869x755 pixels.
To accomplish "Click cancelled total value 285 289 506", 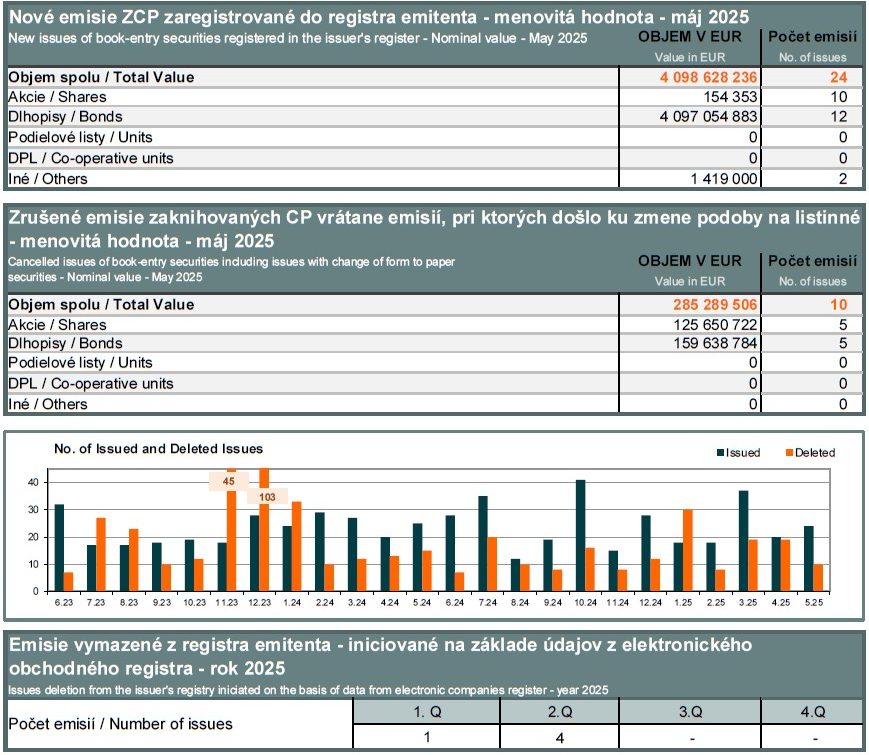I will tap(714, 304).
